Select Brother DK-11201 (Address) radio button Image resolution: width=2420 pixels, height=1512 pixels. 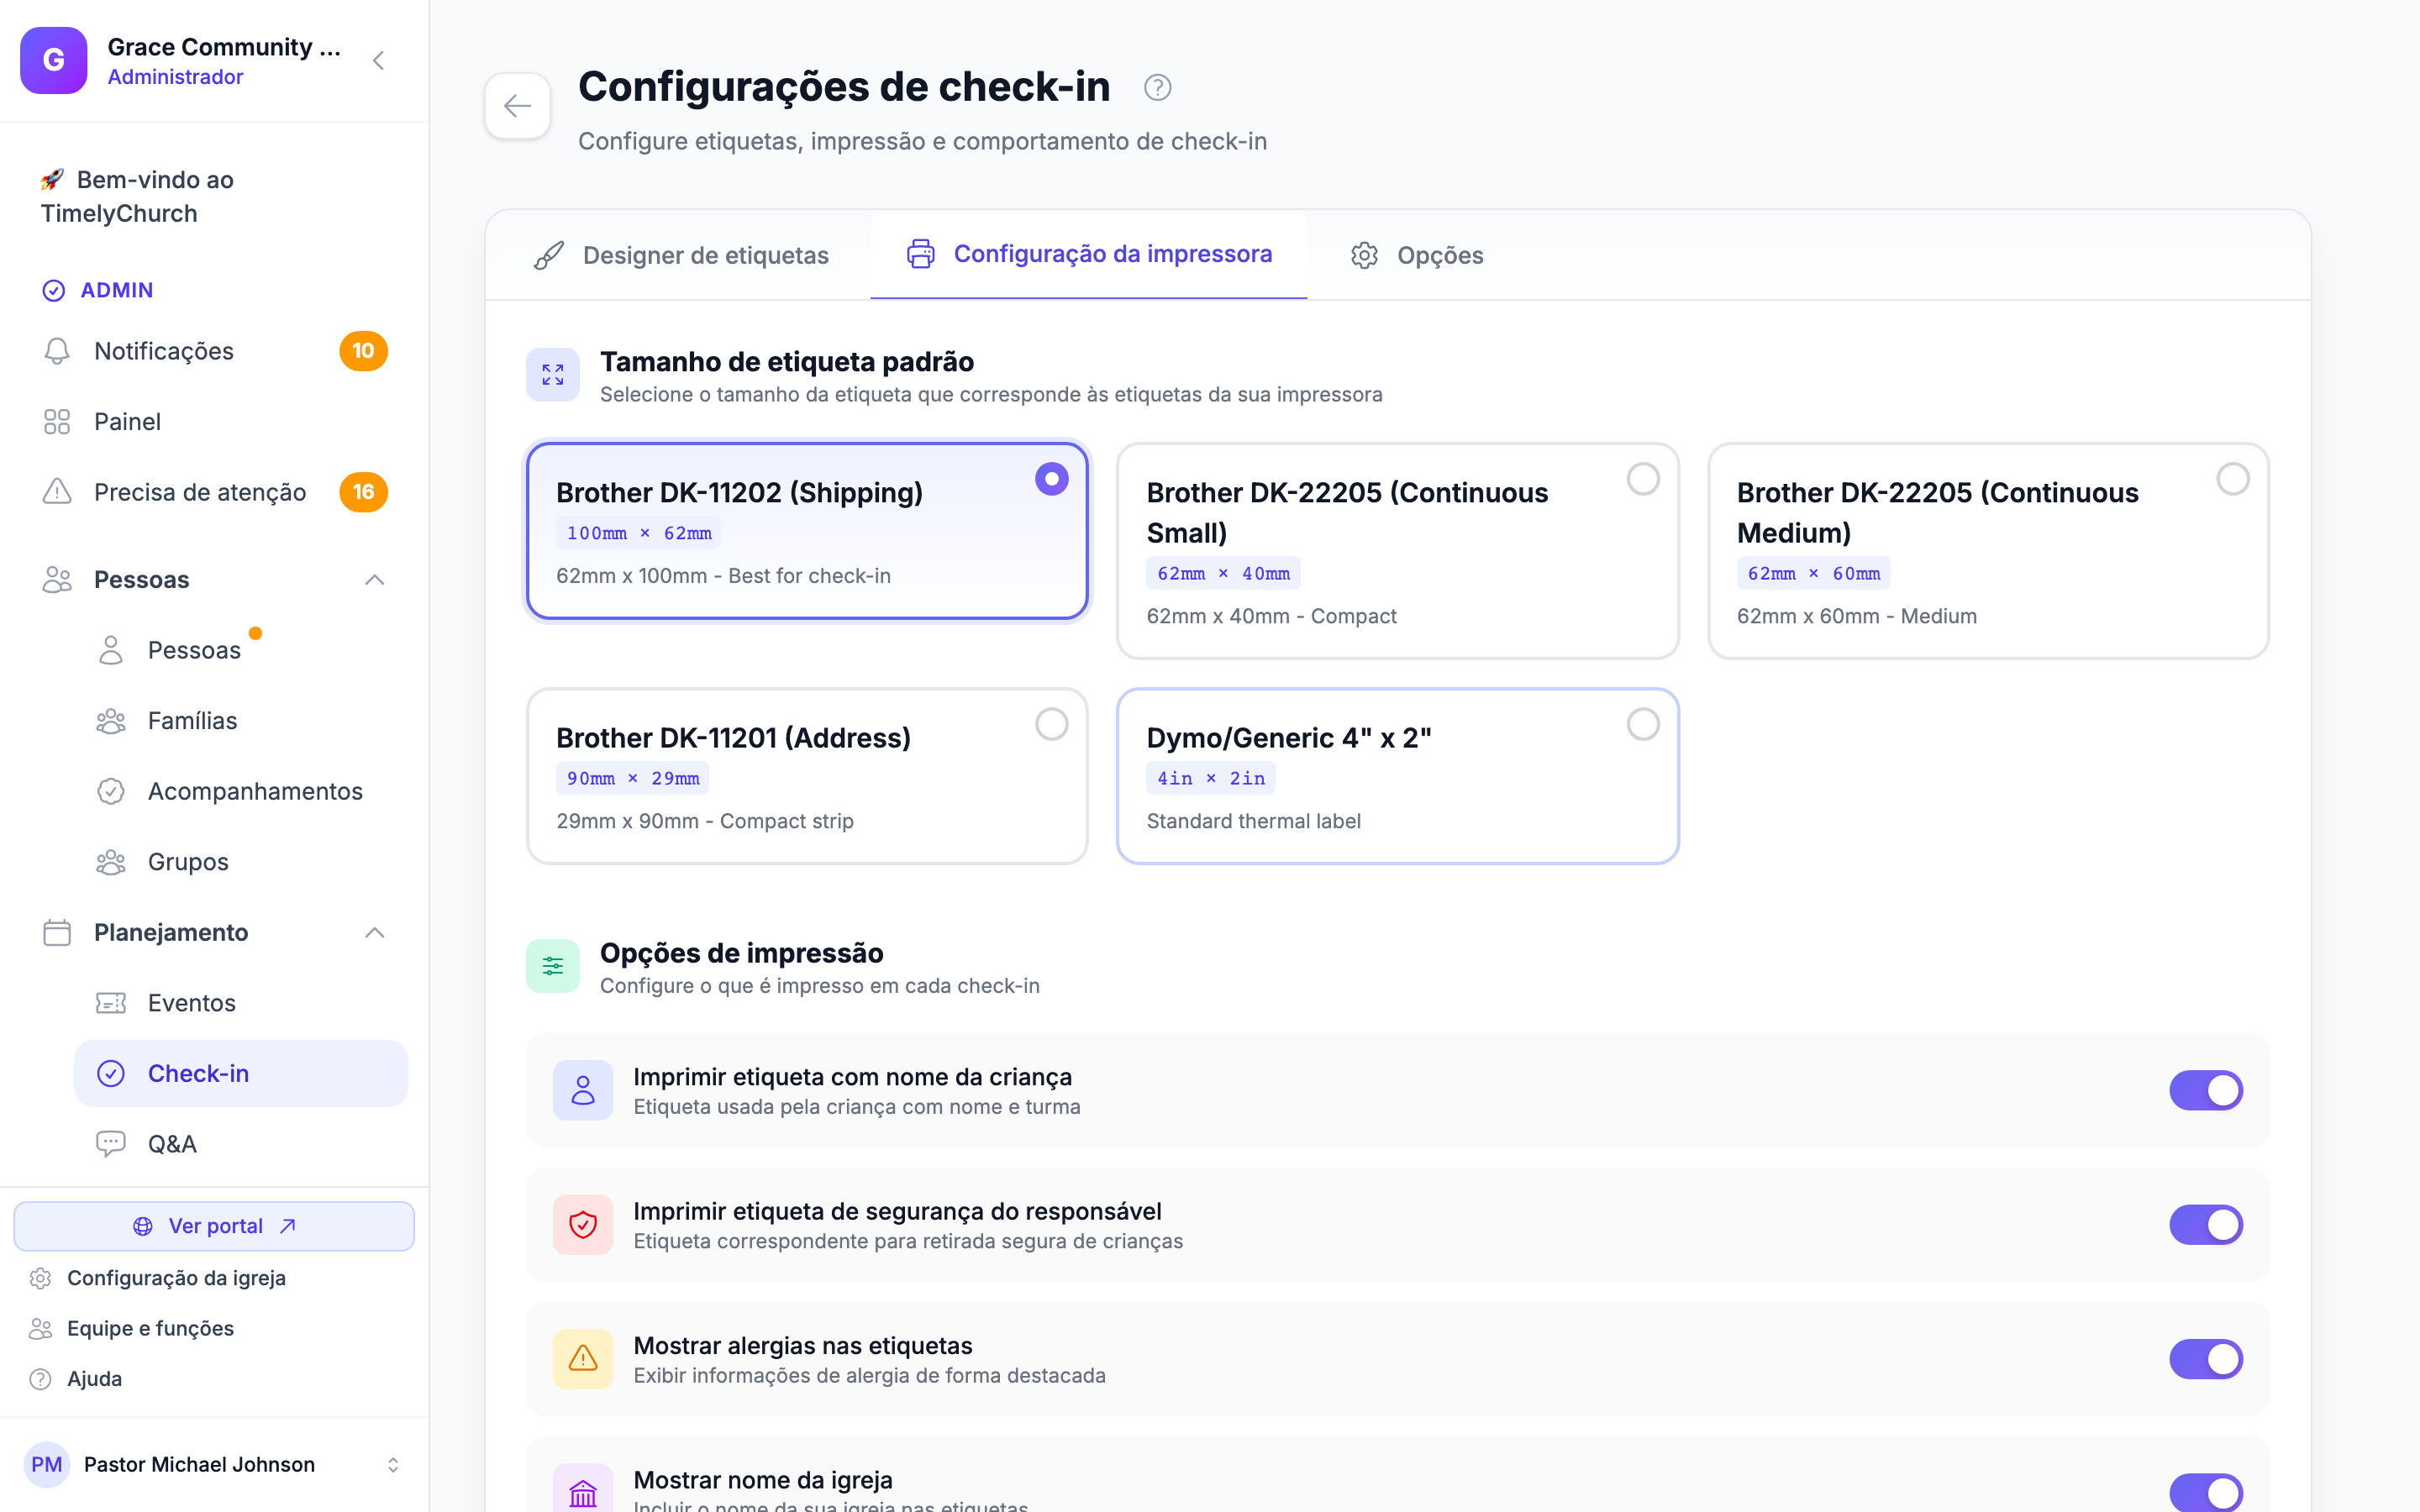click(x=1052, y=724)
